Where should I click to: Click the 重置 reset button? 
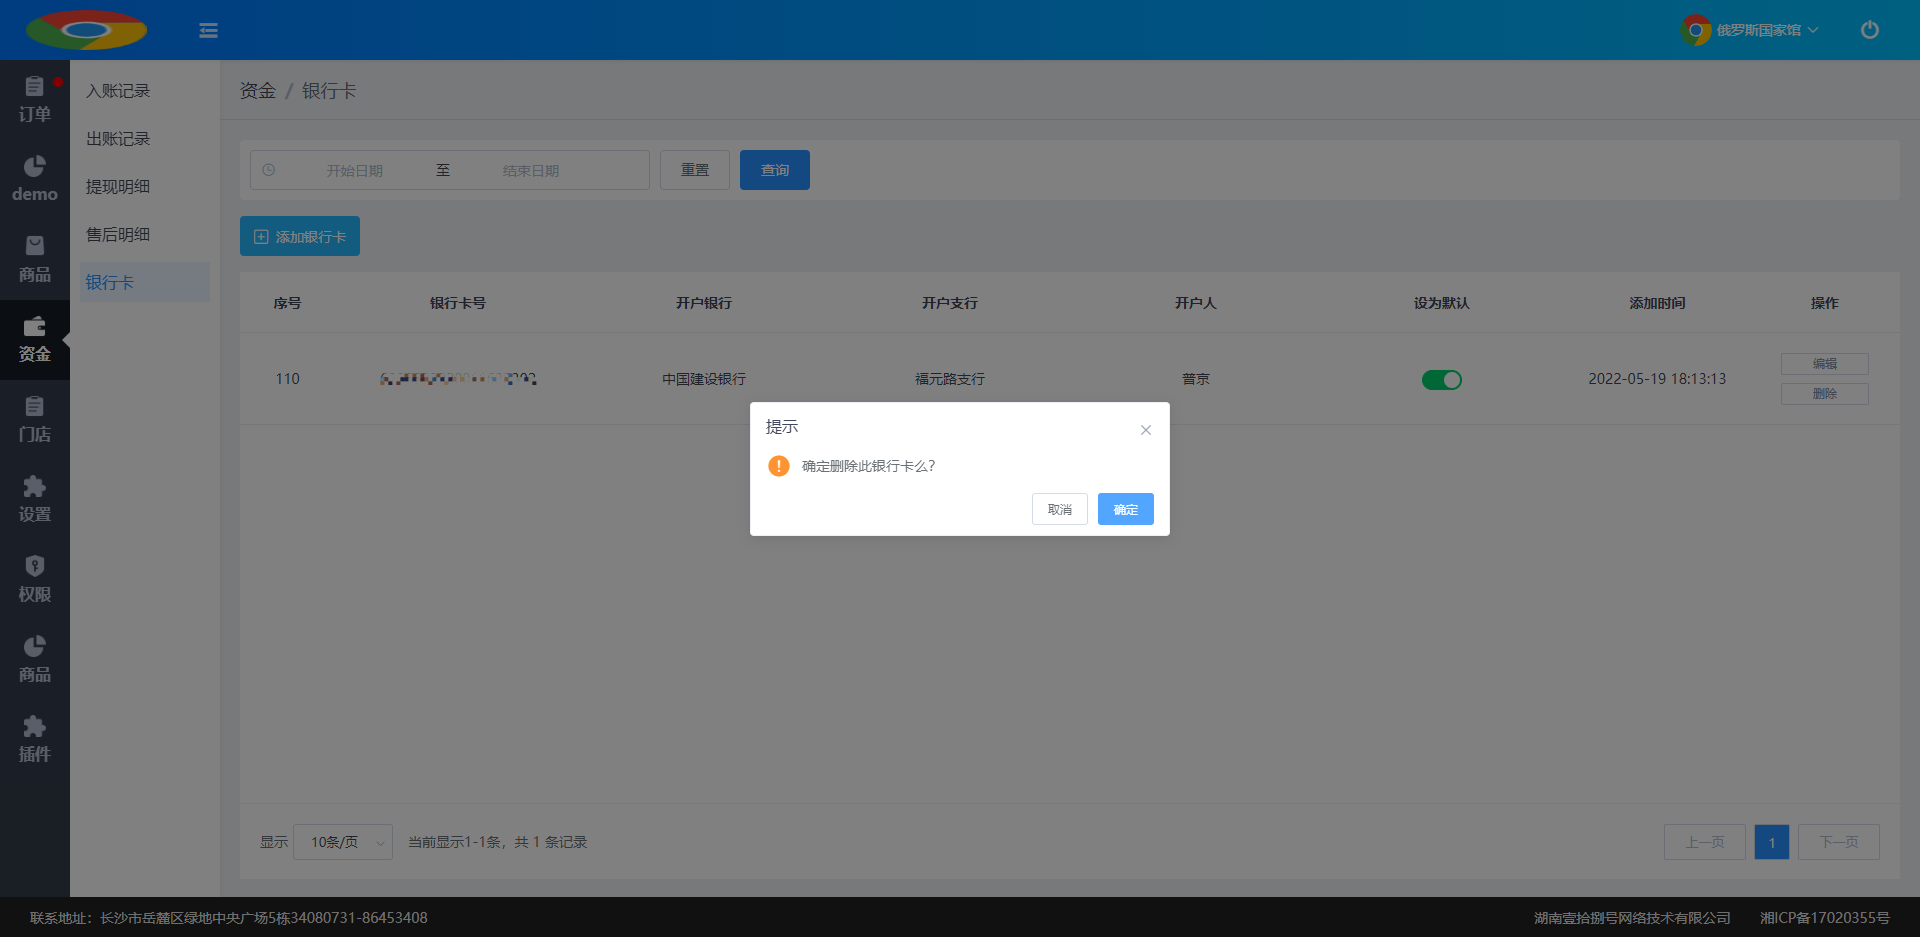pos(695,170)
